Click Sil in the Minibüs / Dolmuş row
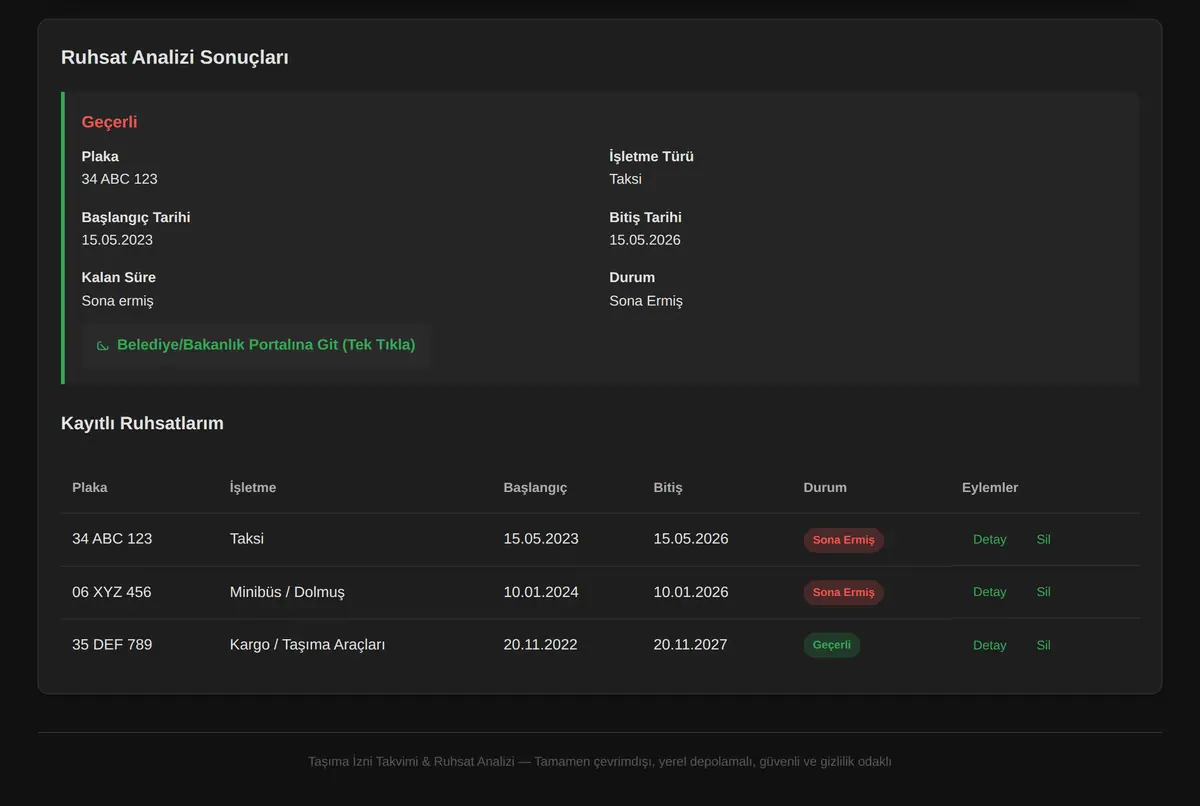 [x=1043, y=592]
